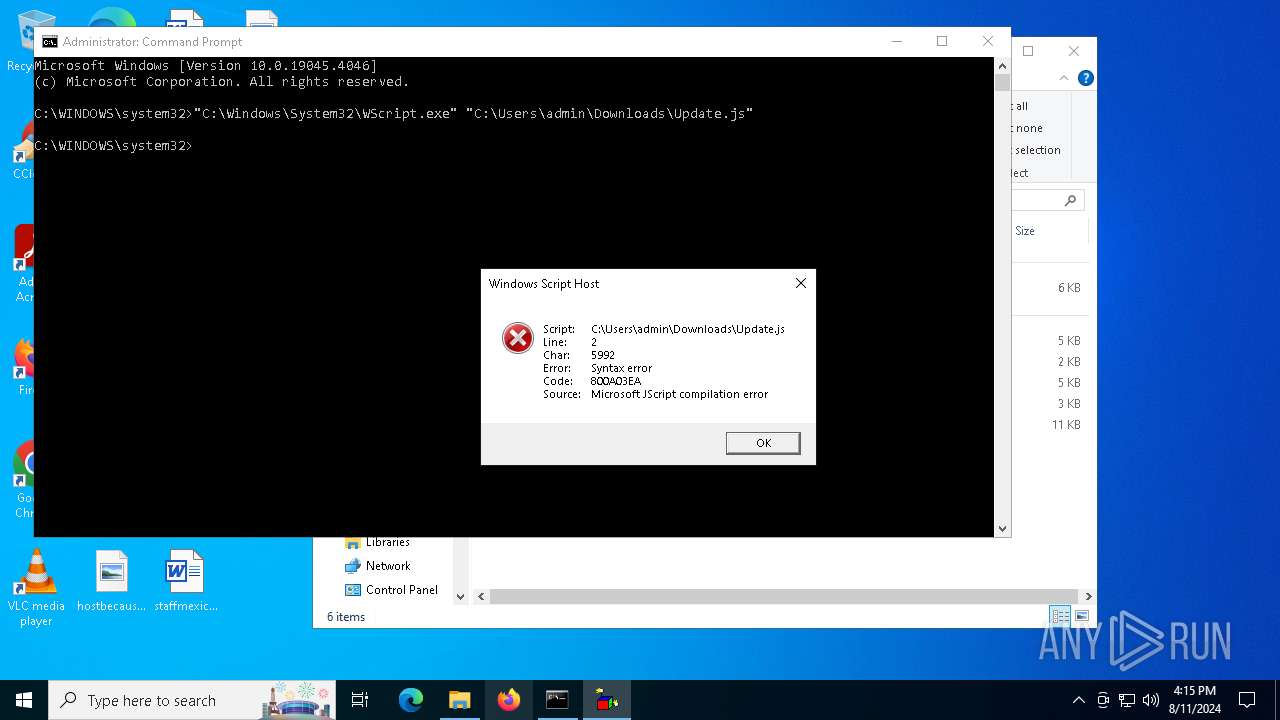
Task: Open the taskbar clock and calendar
Action: click(x=1194, y=700)
